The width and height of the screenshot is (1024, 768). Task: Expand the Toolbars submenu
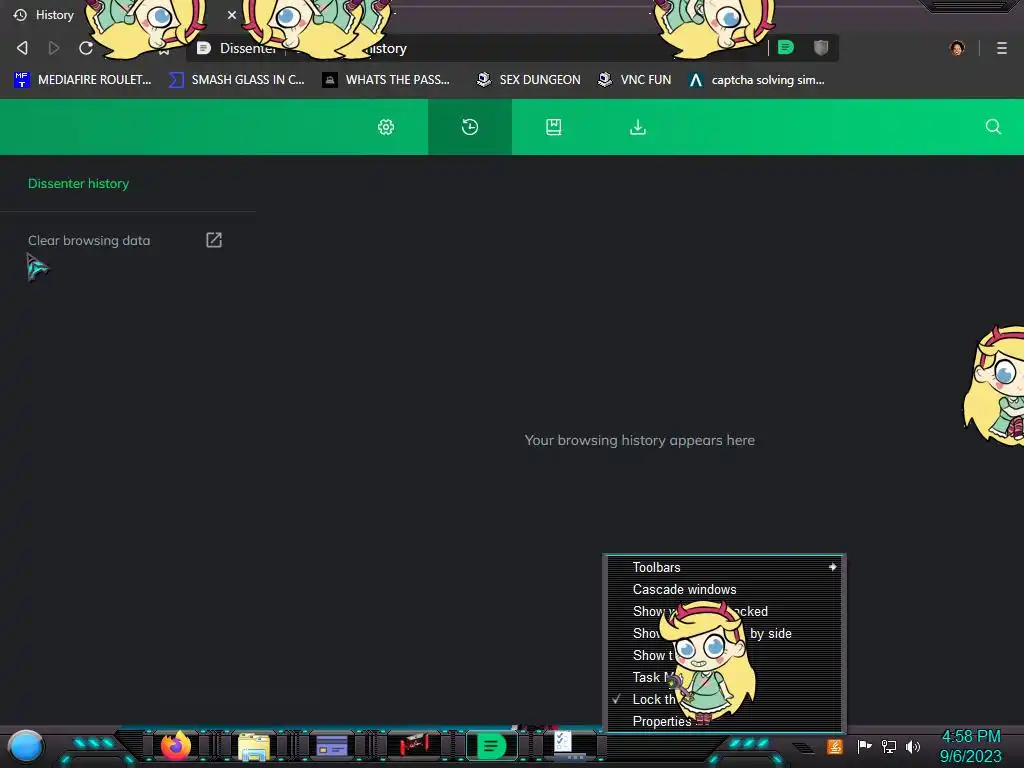click(x=724, y=567)
